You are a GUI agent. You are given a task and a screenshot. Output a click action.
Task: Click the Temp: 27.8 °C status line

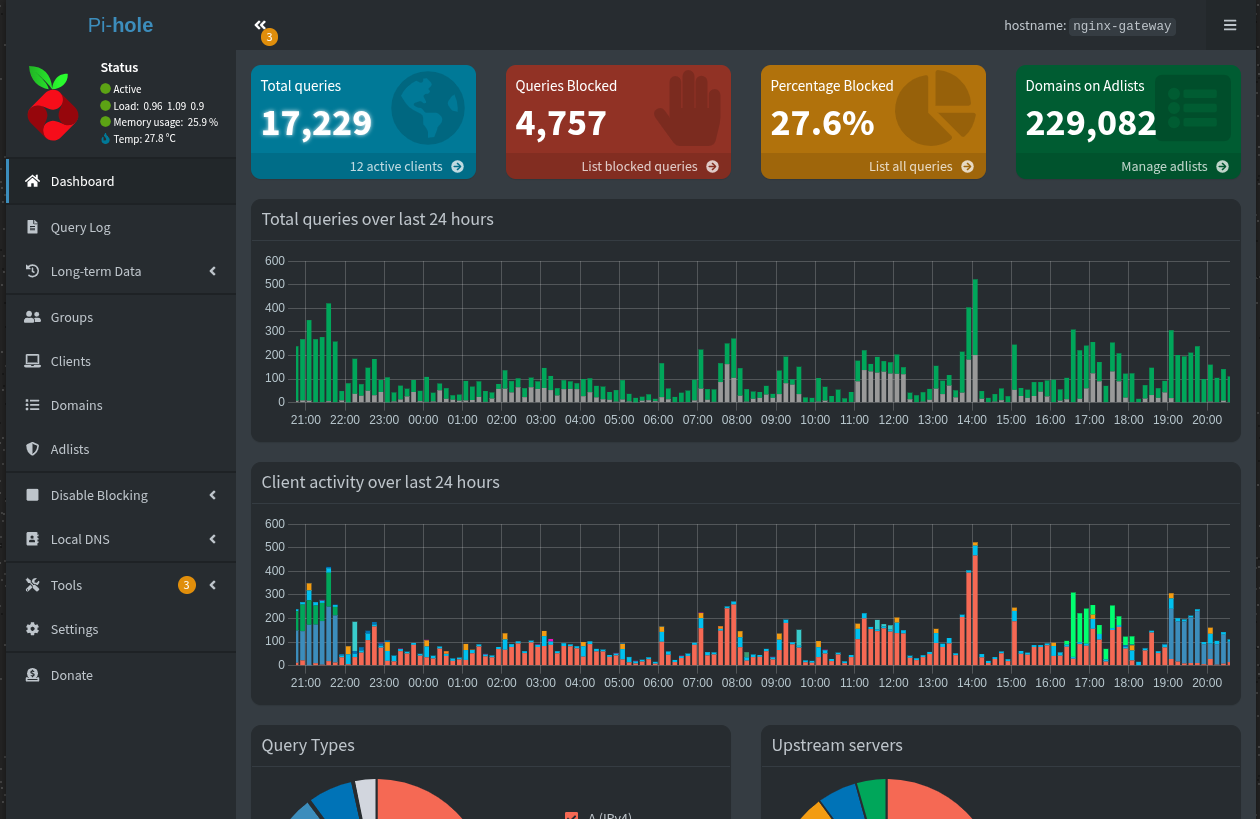[x=138, y=139]
